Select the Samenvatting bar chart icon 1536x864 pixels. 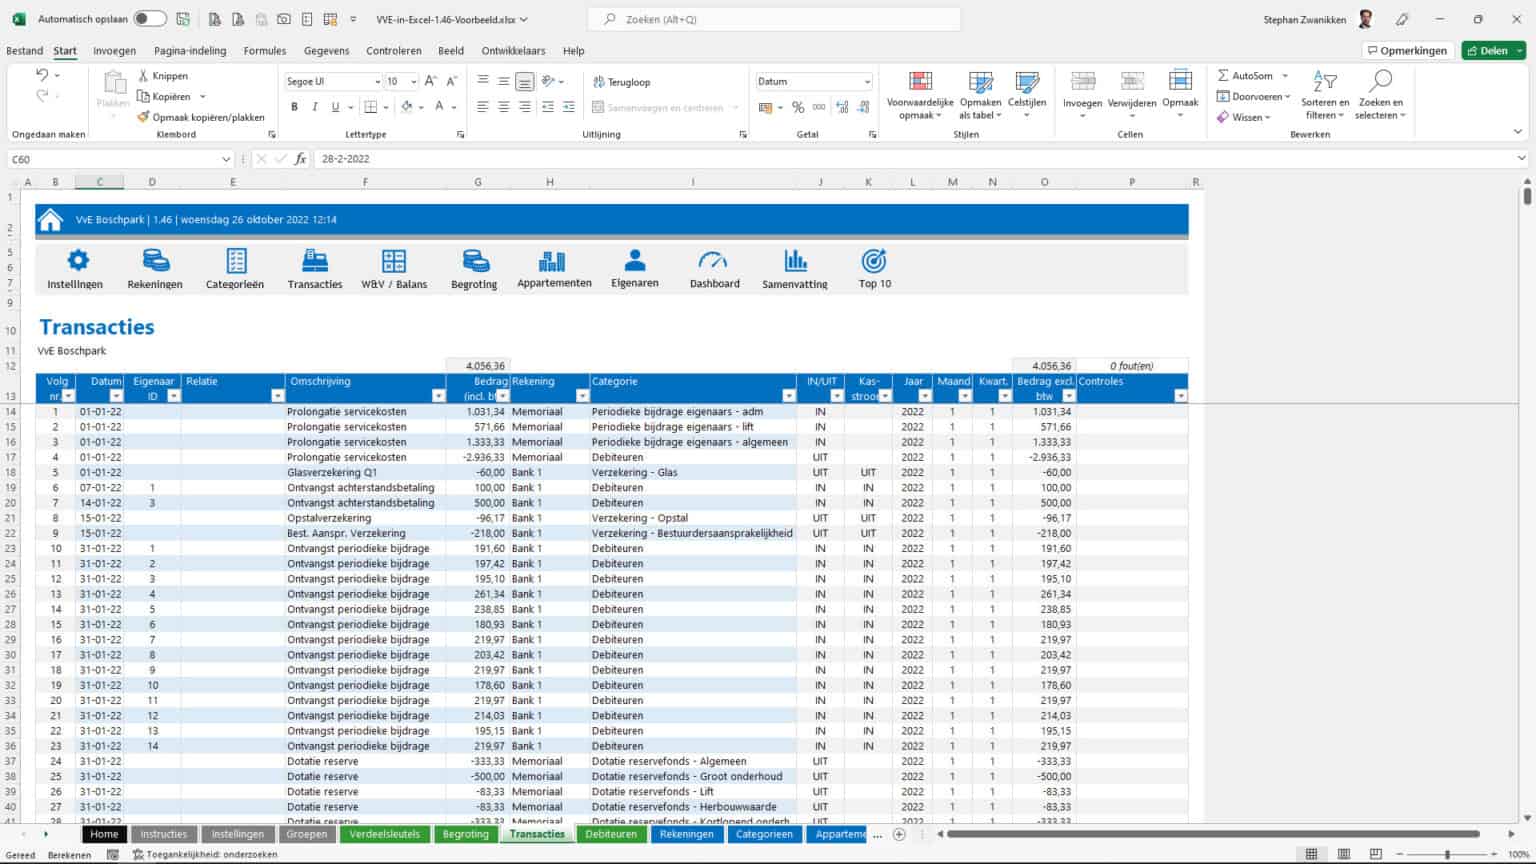click(794, 262)
